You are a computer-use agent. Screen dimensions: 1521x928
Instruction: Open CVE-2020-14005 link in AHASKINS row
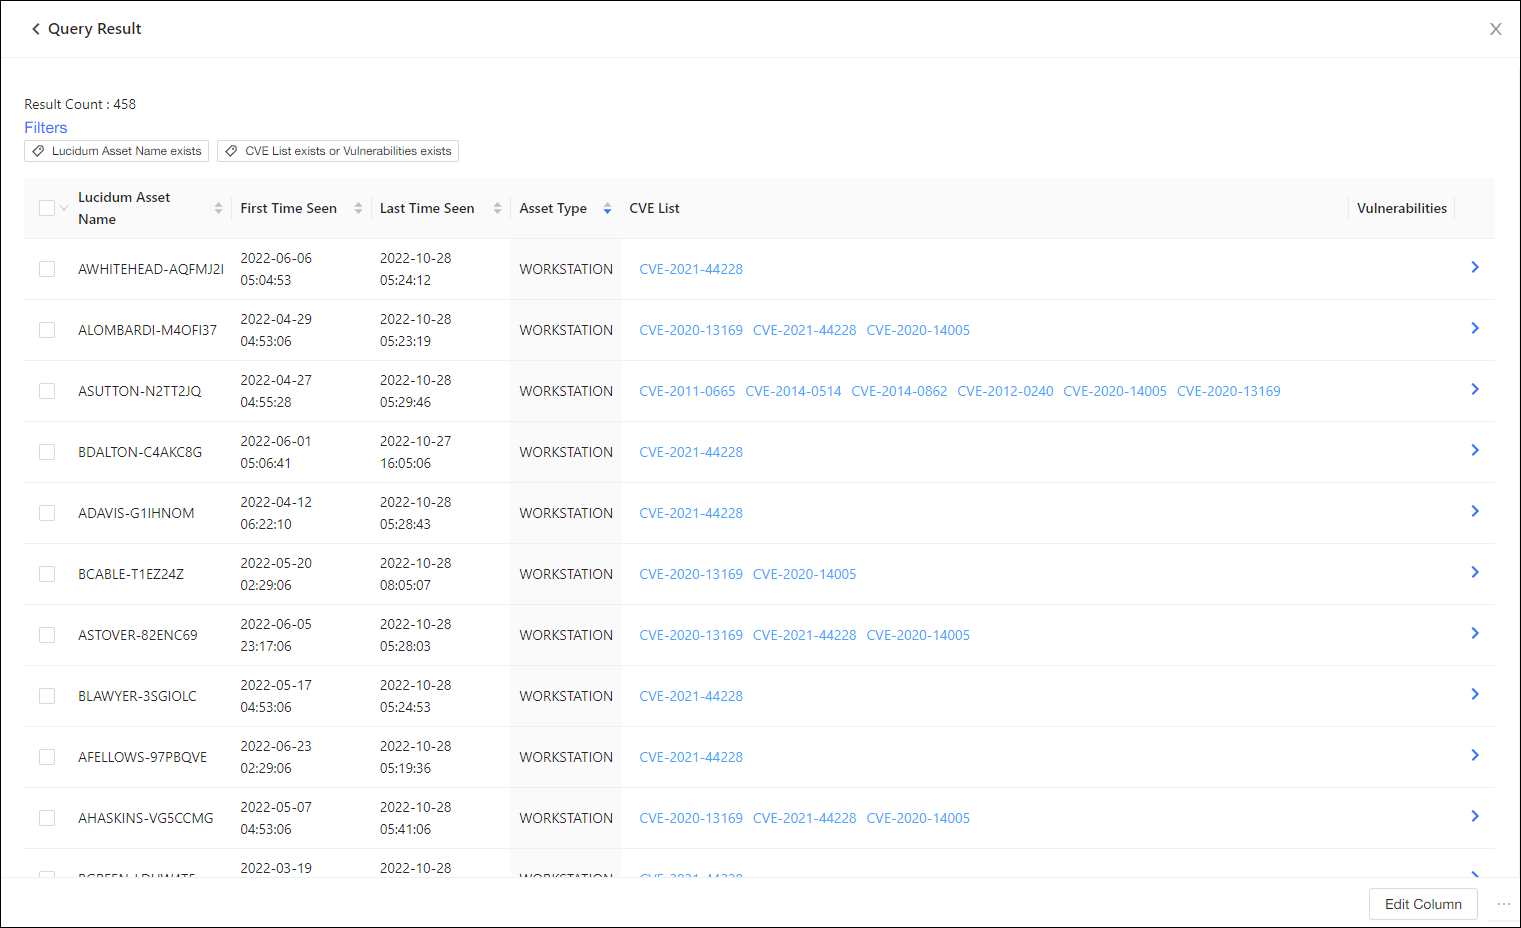coord(918,818)
